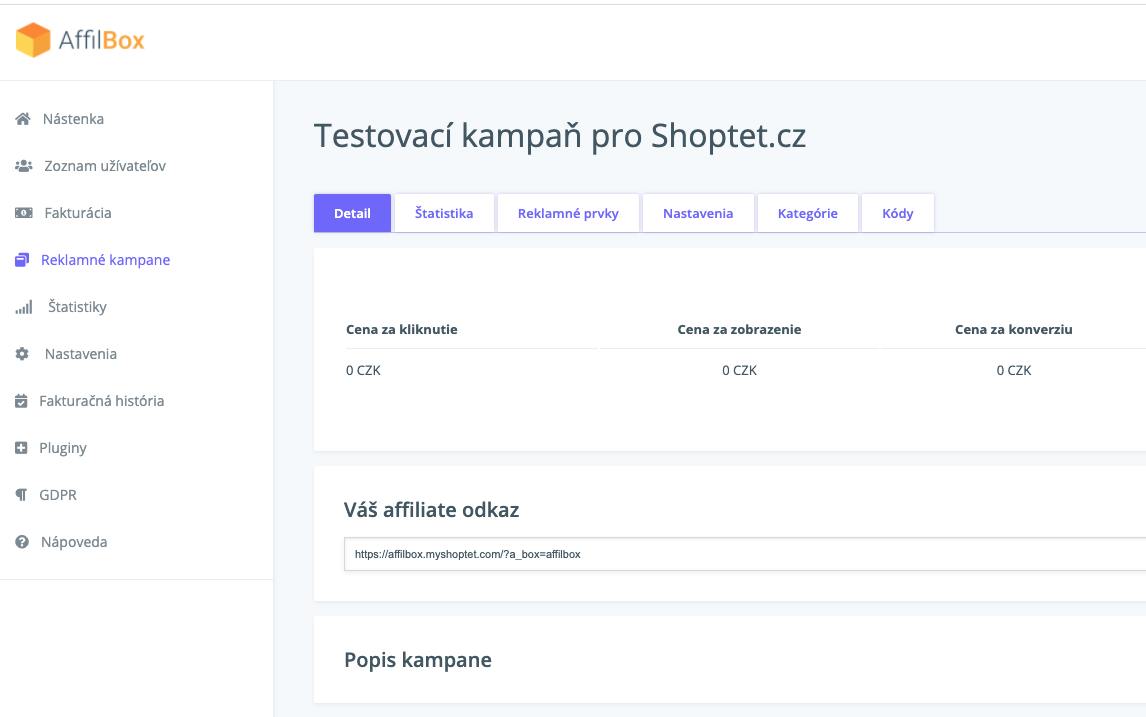Open Nastavenia in the sidebar menu
The width and height of the screenshot is (1146, 717).
click(x=81, y=354)
